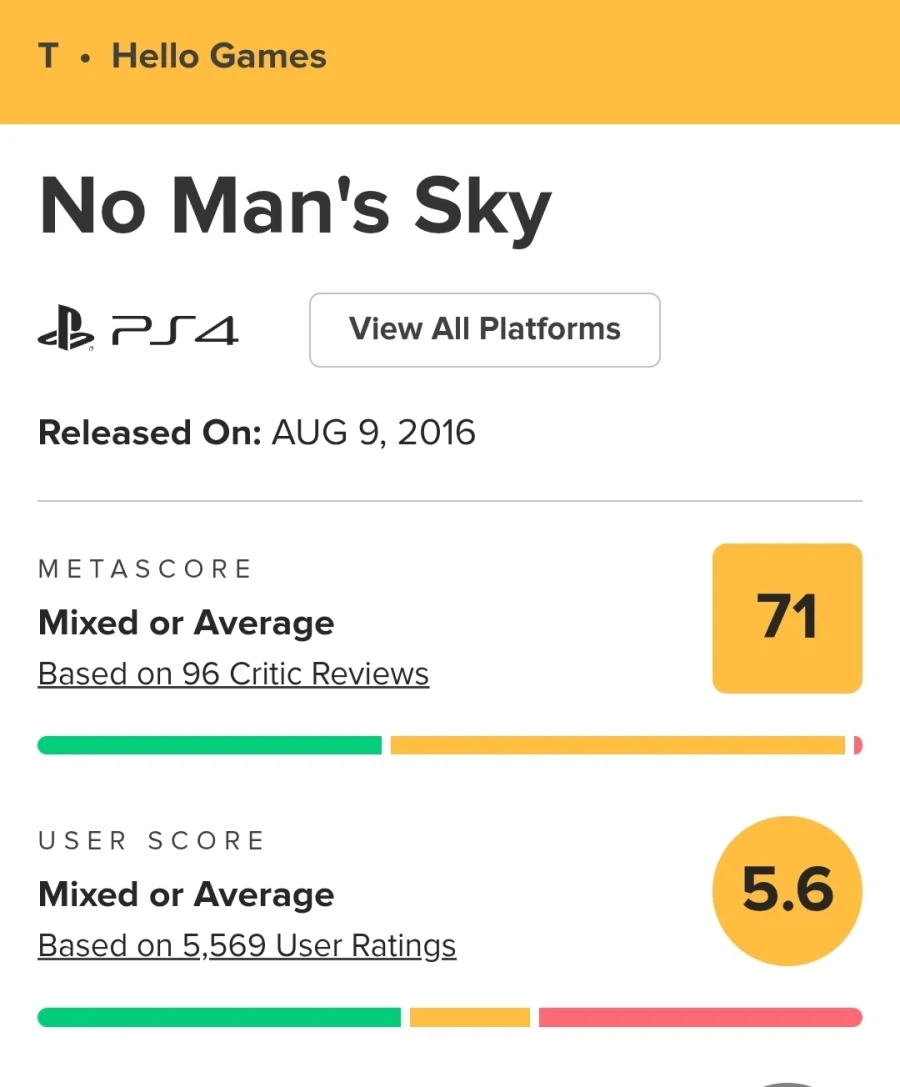Click green segment of Metascore bar
900x1087 pixels.
click(x=210, y=745)
